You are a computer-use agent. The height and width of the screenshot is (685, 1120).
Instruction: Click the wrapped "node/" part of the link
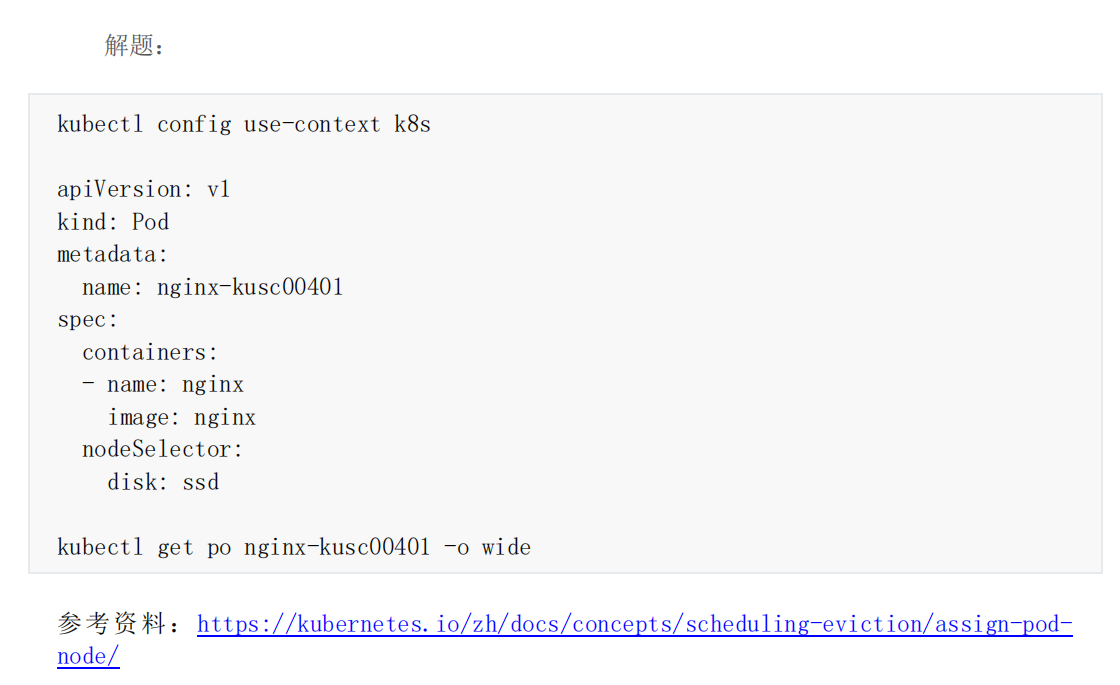[89, 656]
